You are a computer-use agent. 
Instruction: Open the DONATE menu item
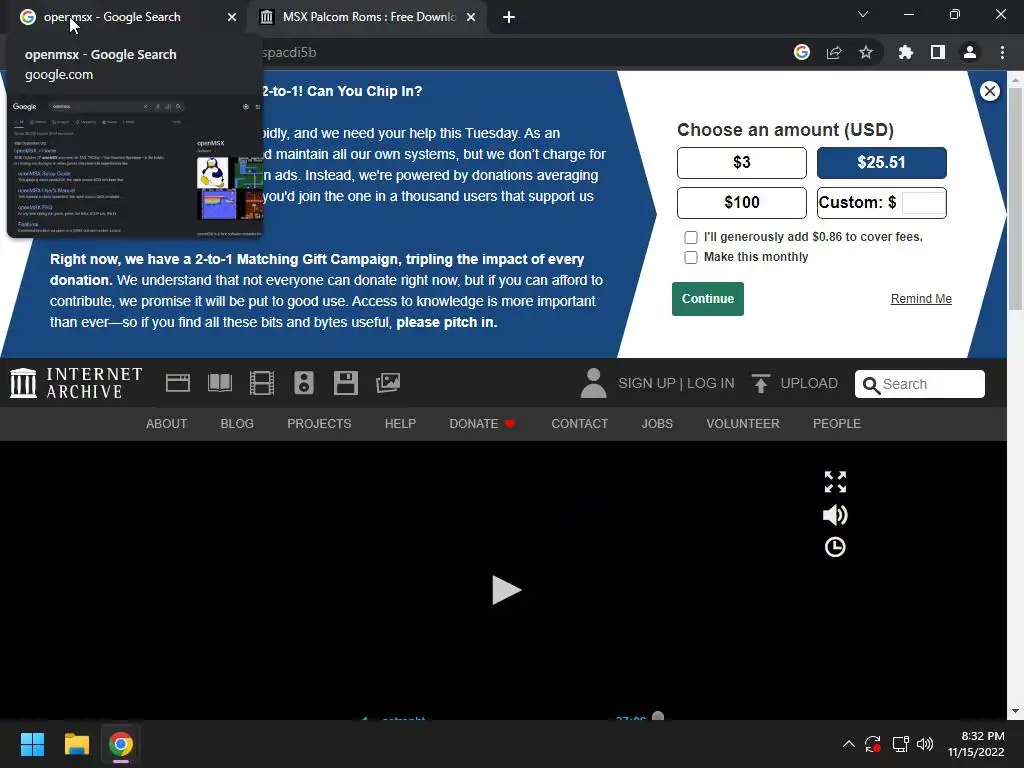coord(483,424)
